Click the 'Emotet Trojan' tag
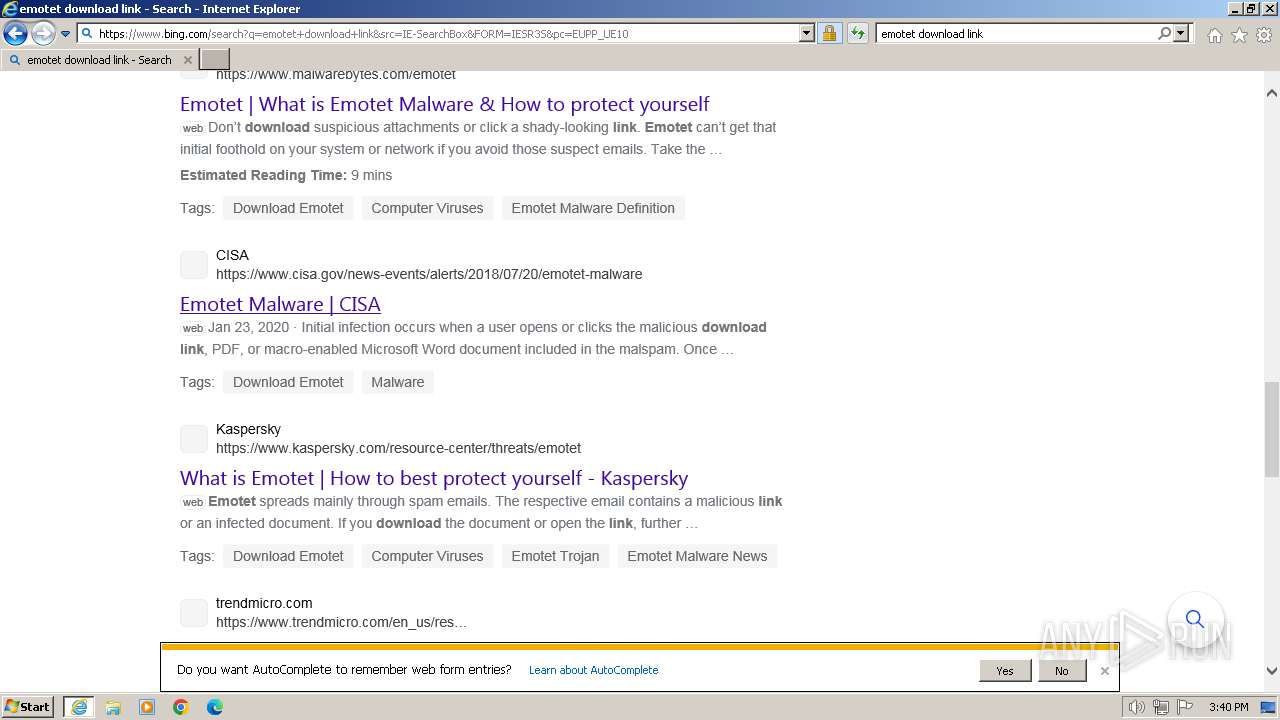1280x720 pixels. pos(555,556)
